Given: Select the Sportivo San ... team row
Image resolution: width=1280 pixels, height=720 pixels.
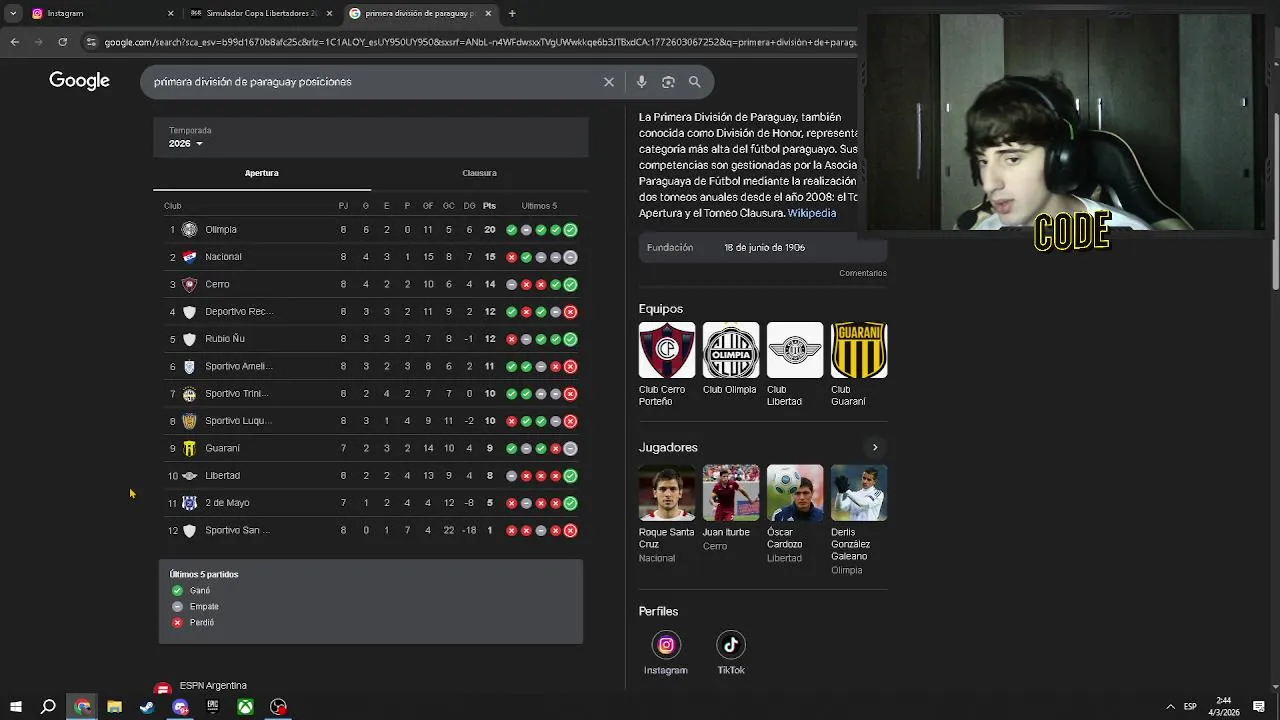Looking at the screenshot, I should pyautogui.click(x=371, y=530).
